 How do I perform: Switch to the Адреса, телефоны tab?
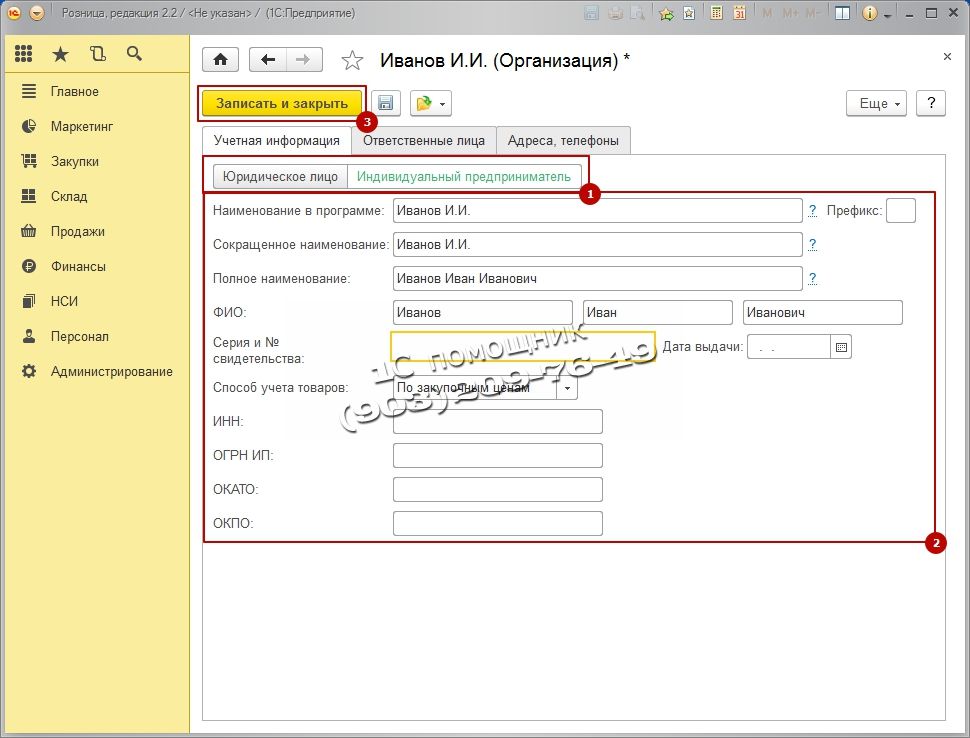click(563, 141)
